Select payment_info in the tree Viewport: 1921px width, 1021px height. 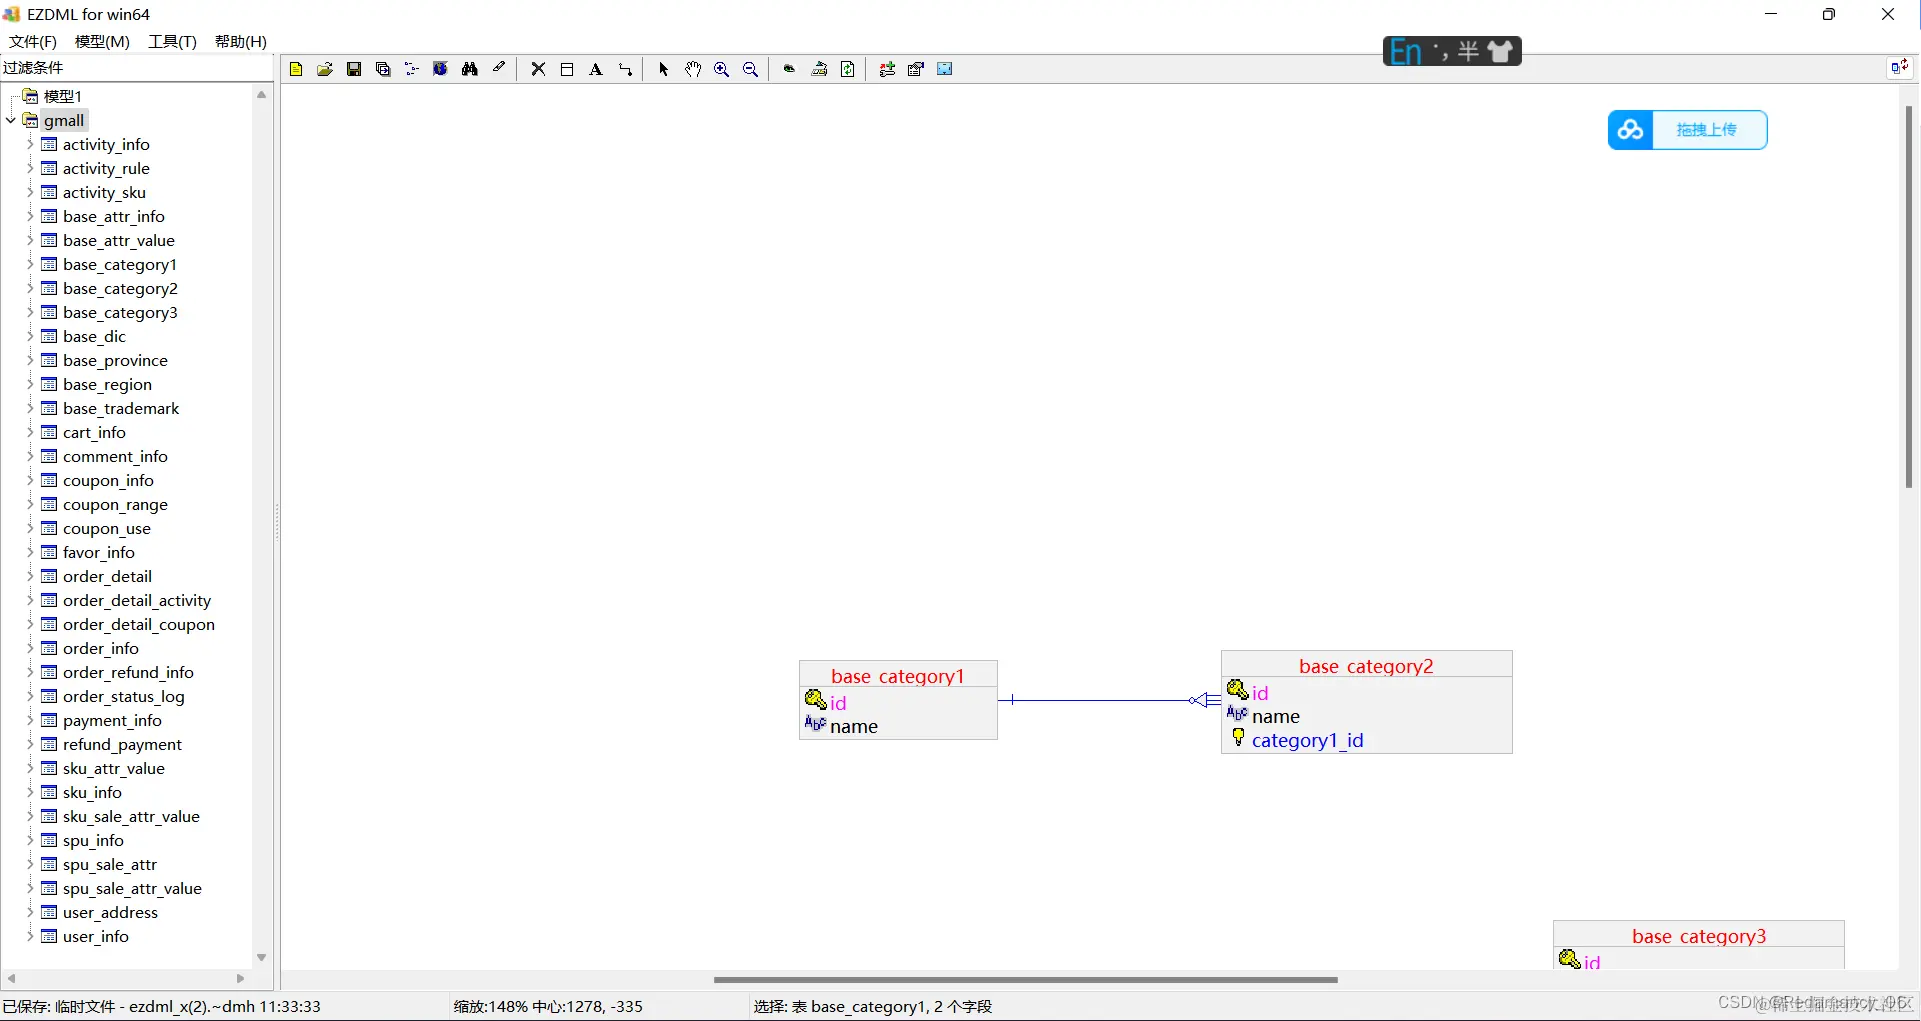point(112,720)
